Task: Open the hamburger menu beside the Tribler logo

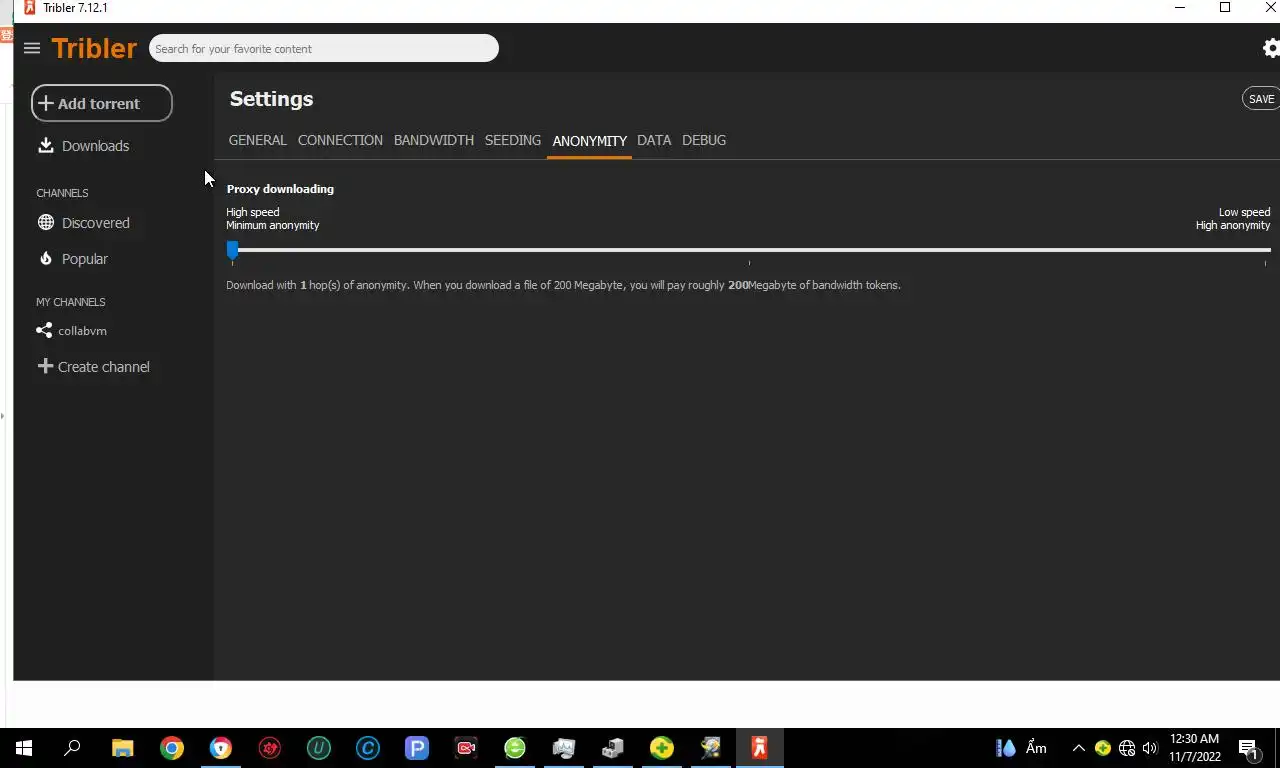Action: (32, 48)
